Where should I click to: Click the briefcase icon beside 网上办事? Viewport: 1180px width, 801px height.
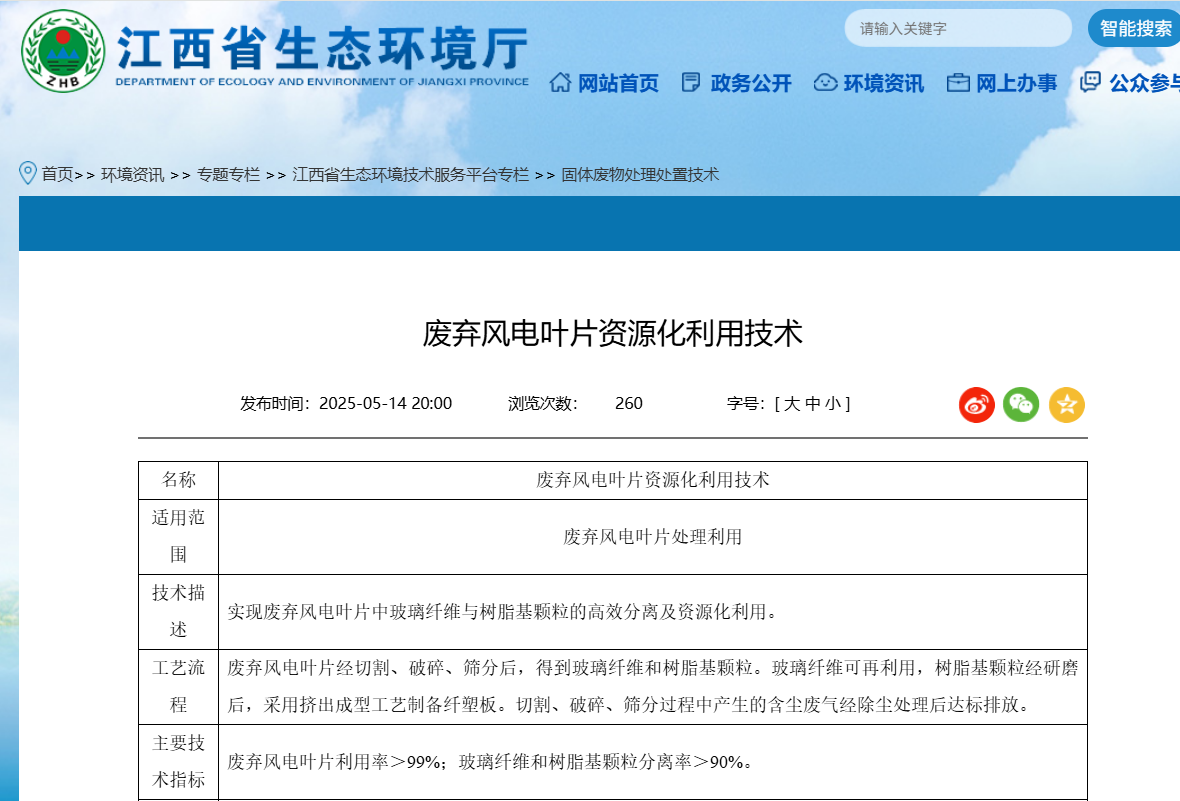958,83
